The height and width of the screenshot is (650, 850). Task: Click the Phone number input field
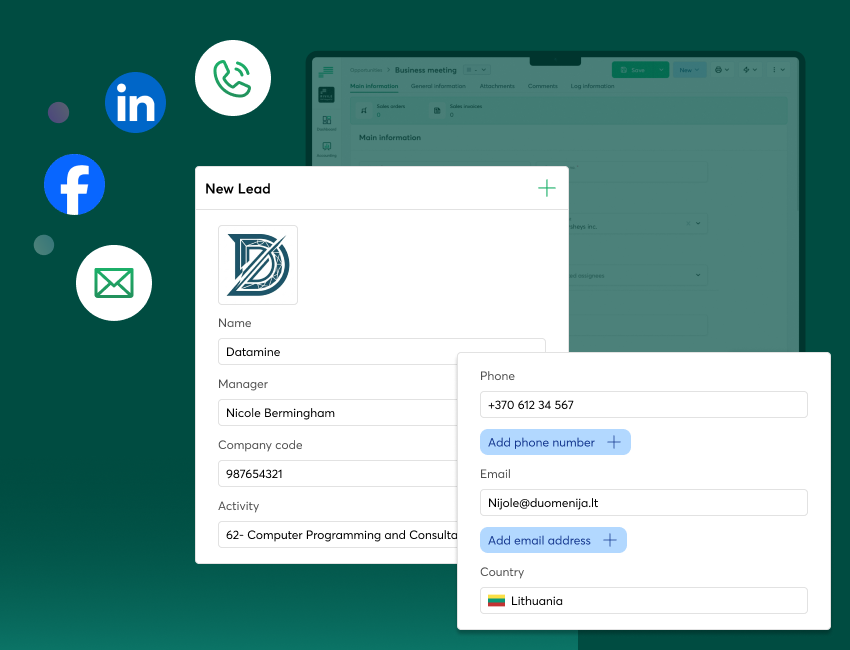pyautogui.click(x=643, y=404)
